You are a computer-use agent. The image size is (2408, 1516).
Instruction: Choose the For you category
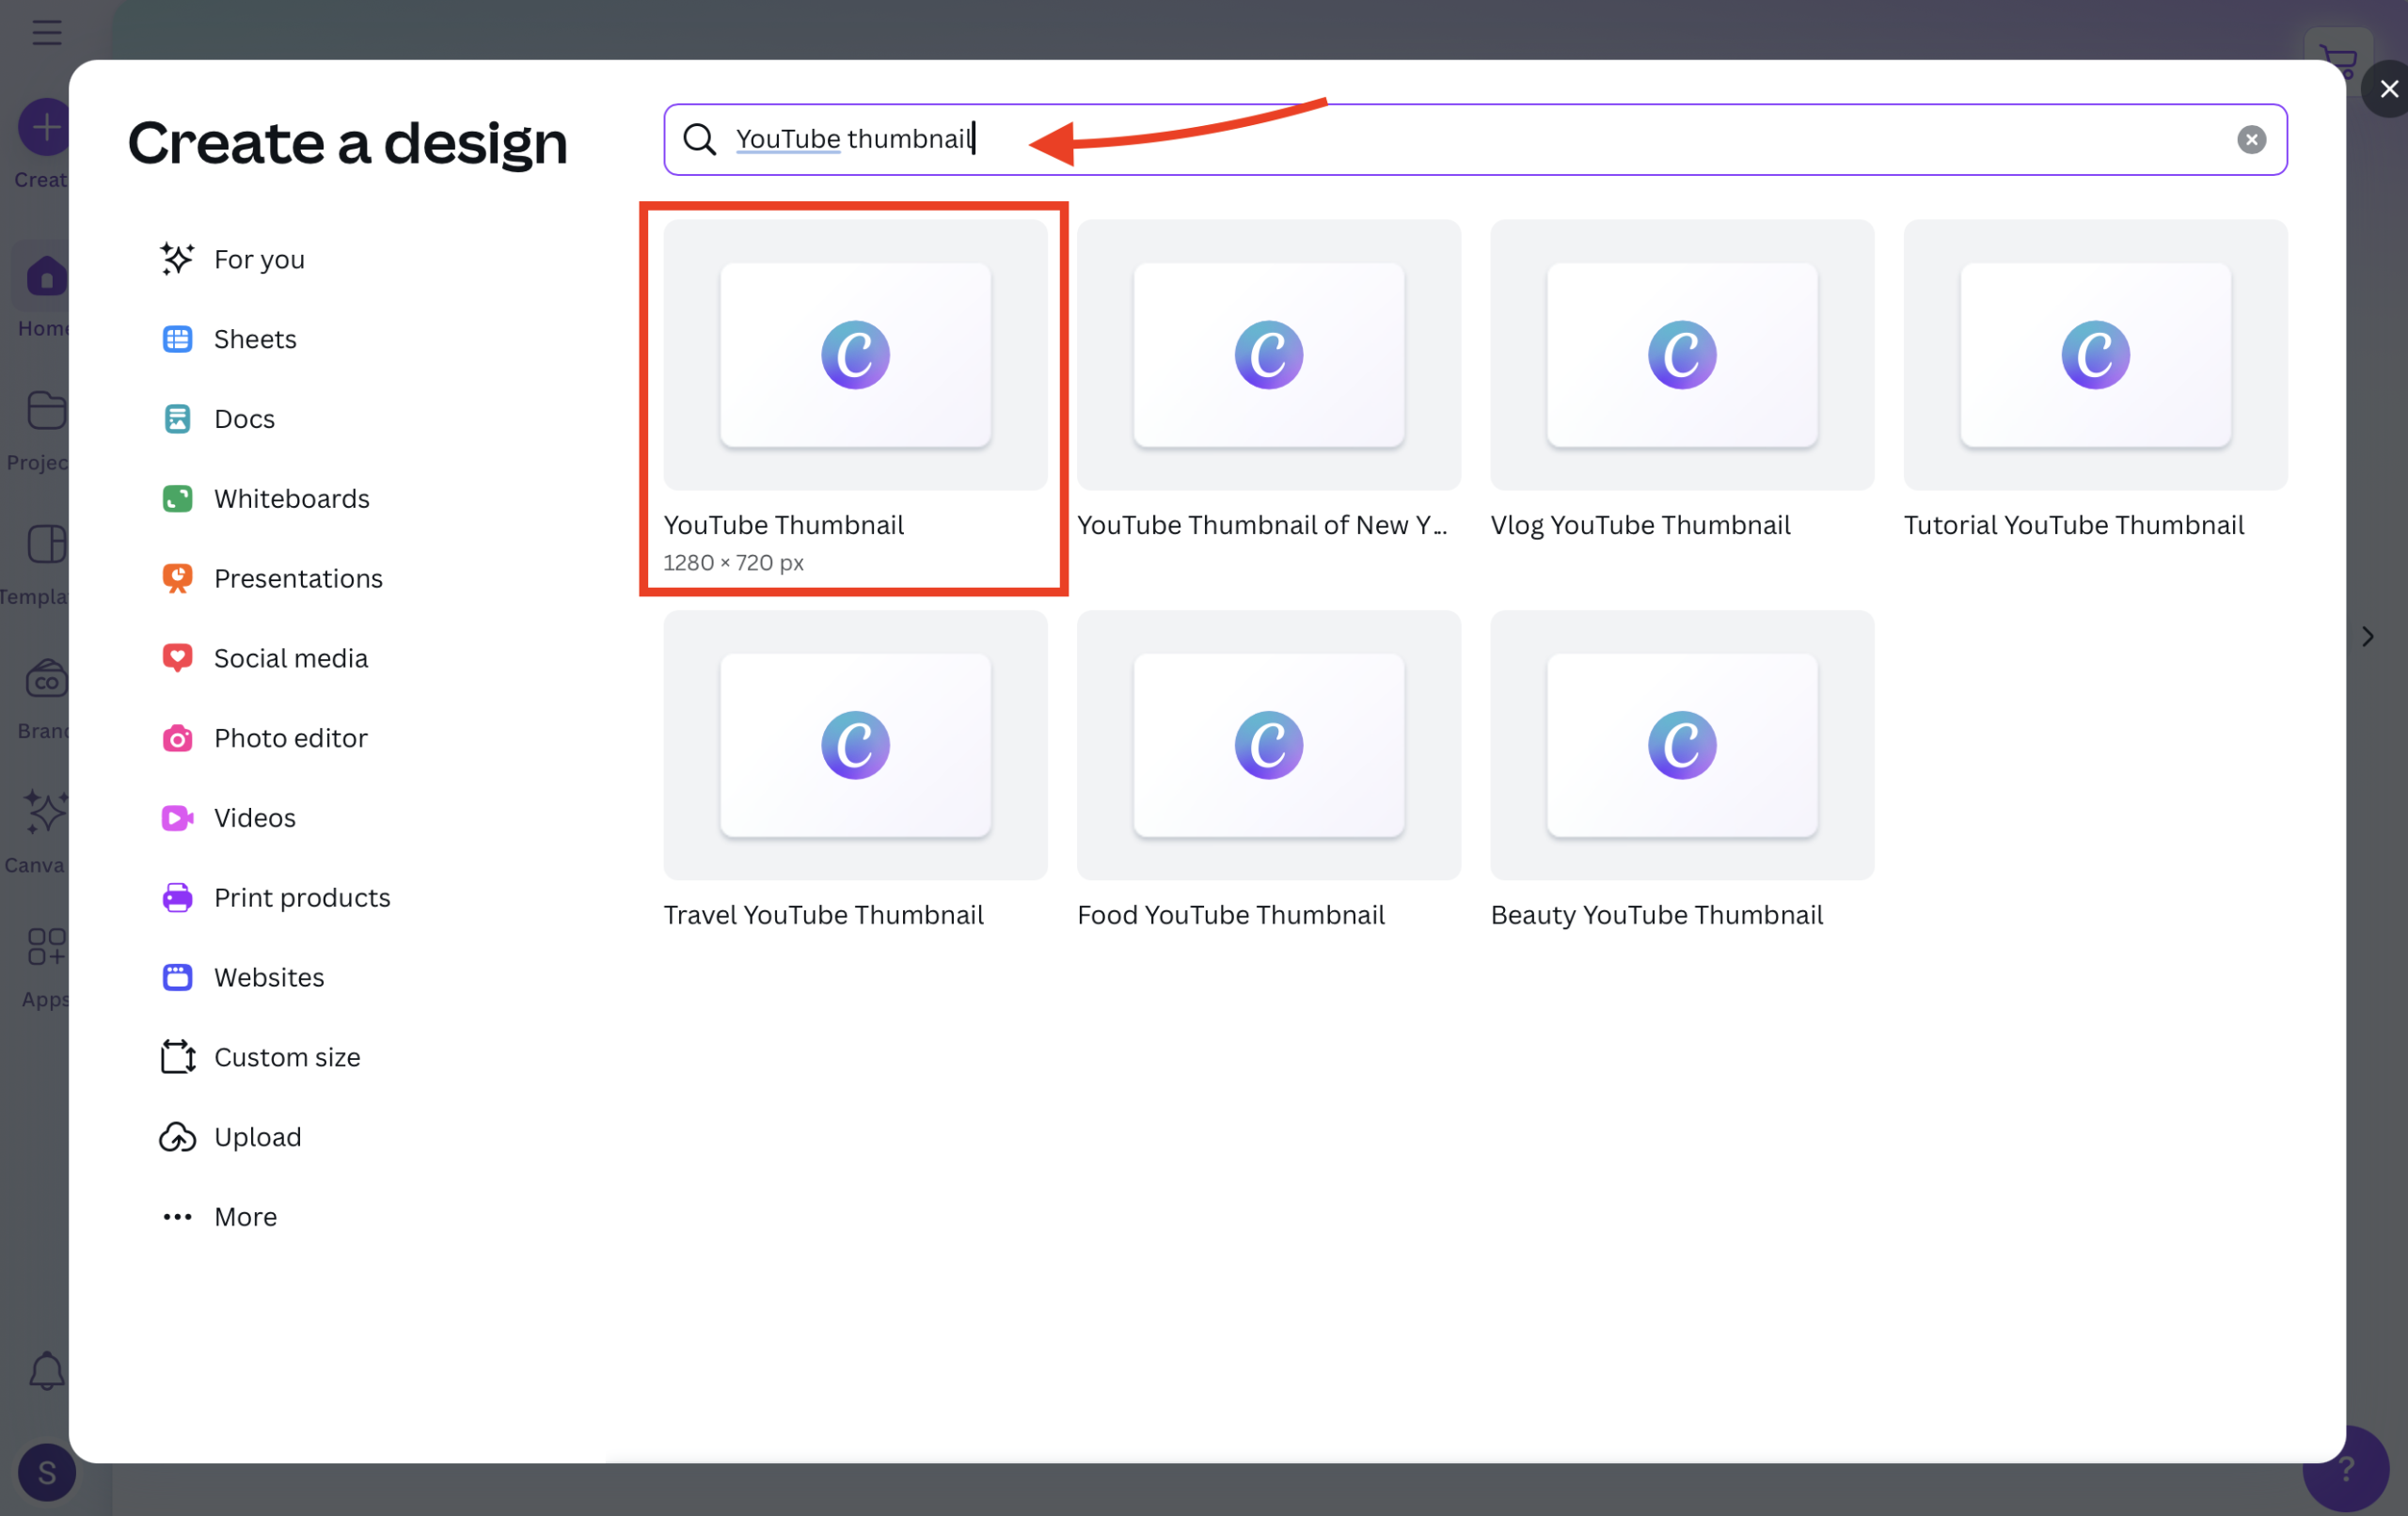(x=258, y=259)
